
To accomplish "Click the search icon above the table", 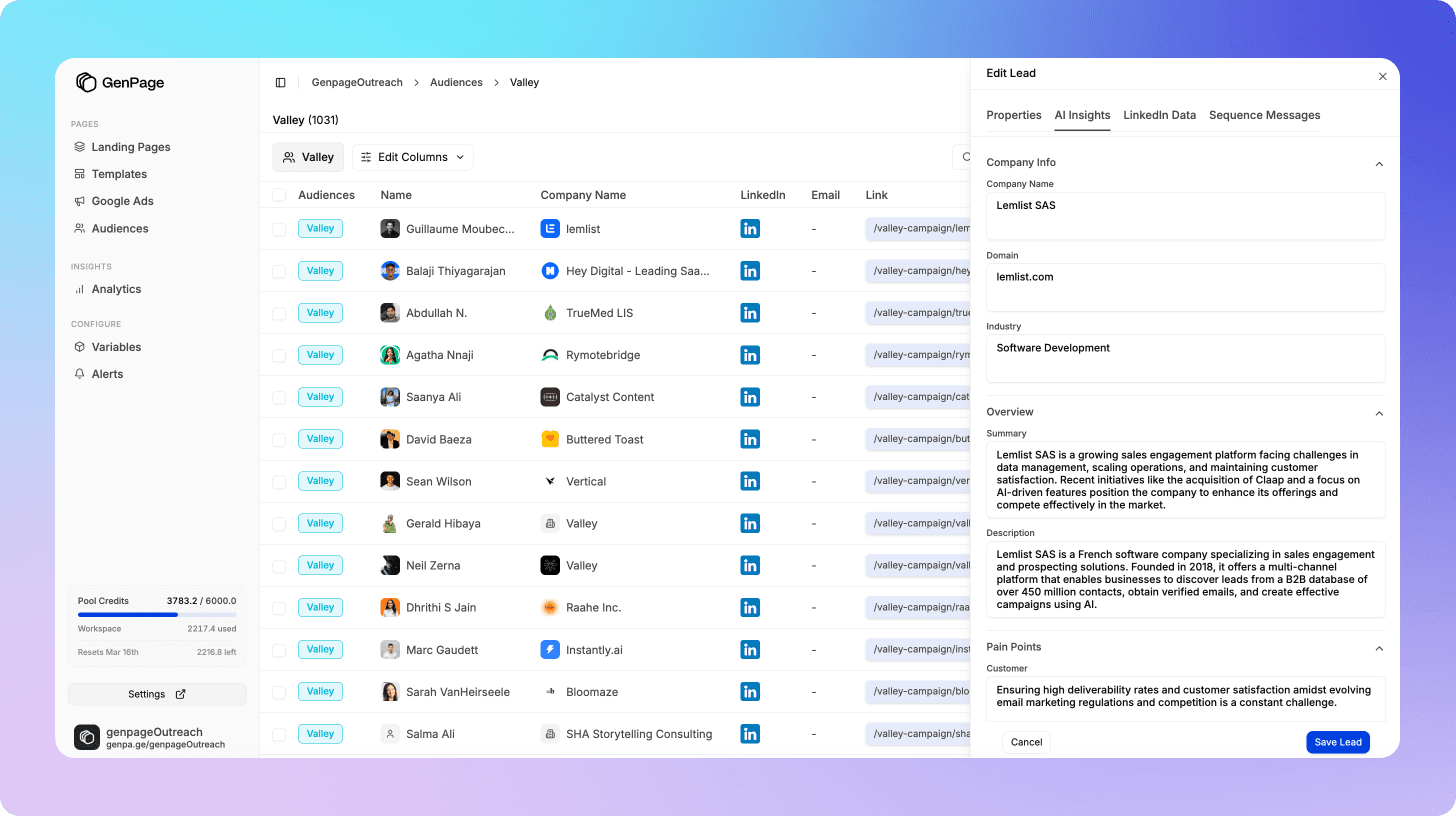I will (966, 157).
